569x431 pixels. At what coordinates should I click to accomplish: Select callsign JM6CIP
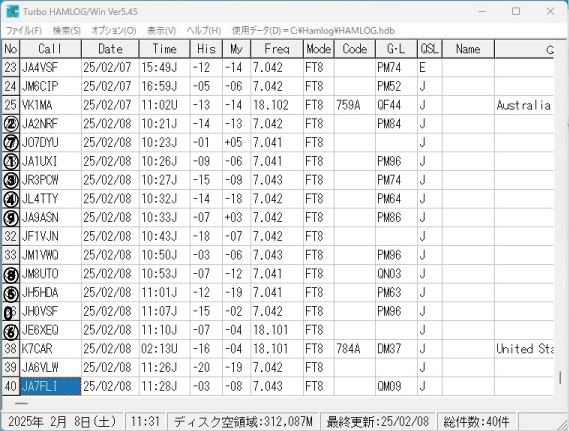coord(40,86)
